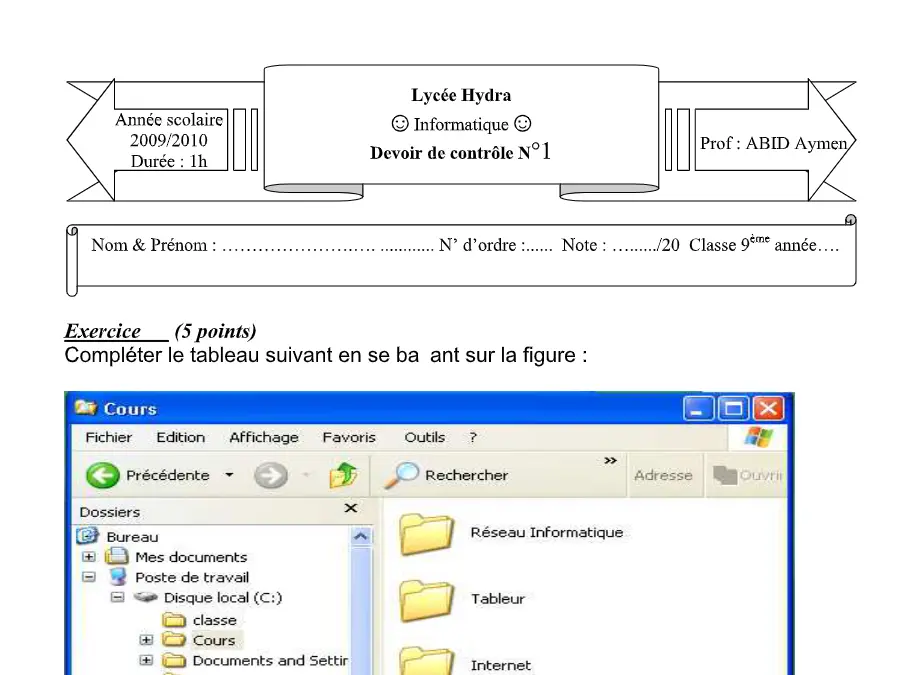900x675 pixels.
Task: Select the Mes documents folder icon
Action: click(117, 556)
